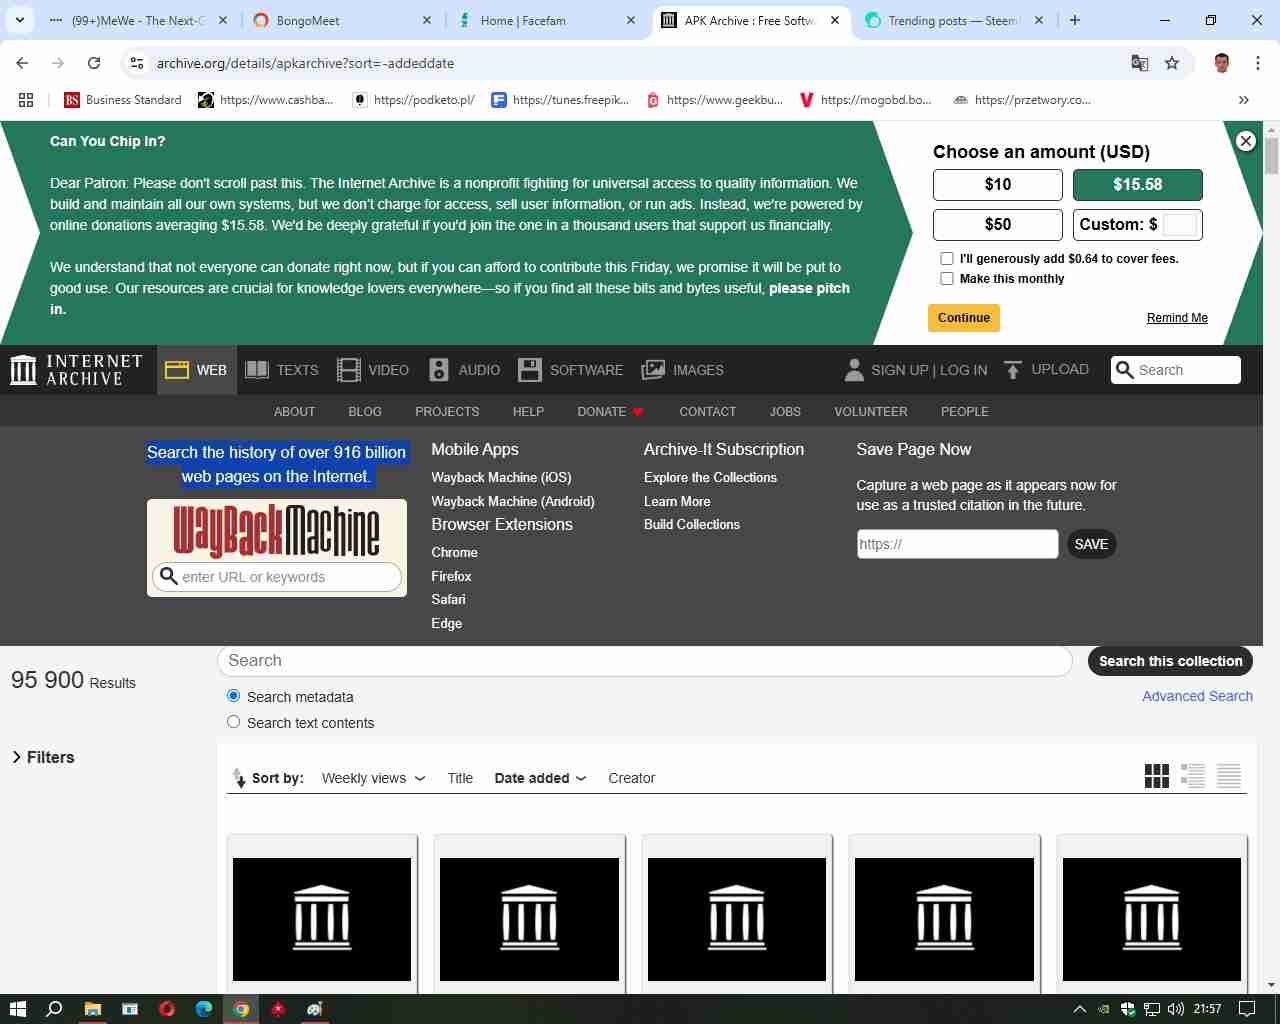Select 'Search metadata' radio button
Image resolution: width=1280 pixels, height=1024 pixels.
click(x=233, y=696)
